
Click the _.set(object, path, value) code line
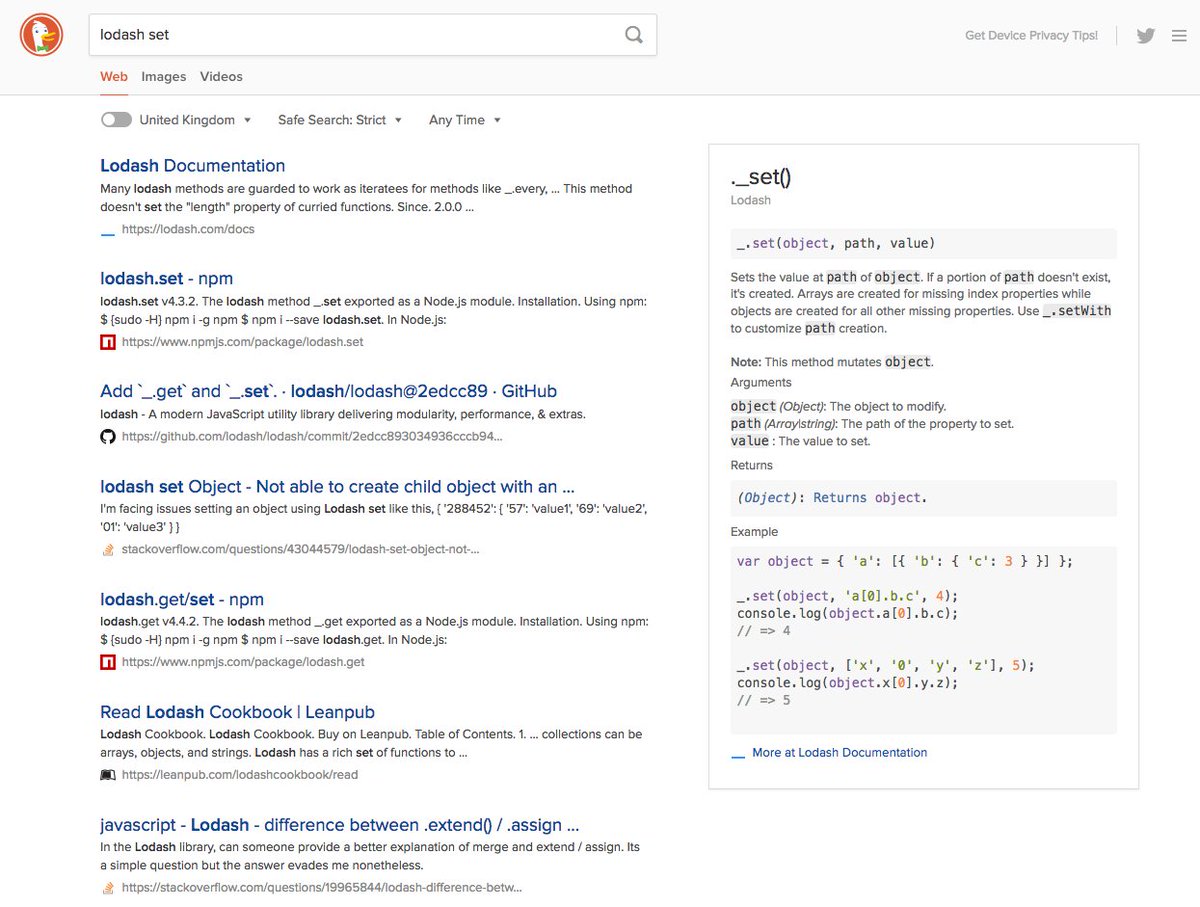(923, 244)
